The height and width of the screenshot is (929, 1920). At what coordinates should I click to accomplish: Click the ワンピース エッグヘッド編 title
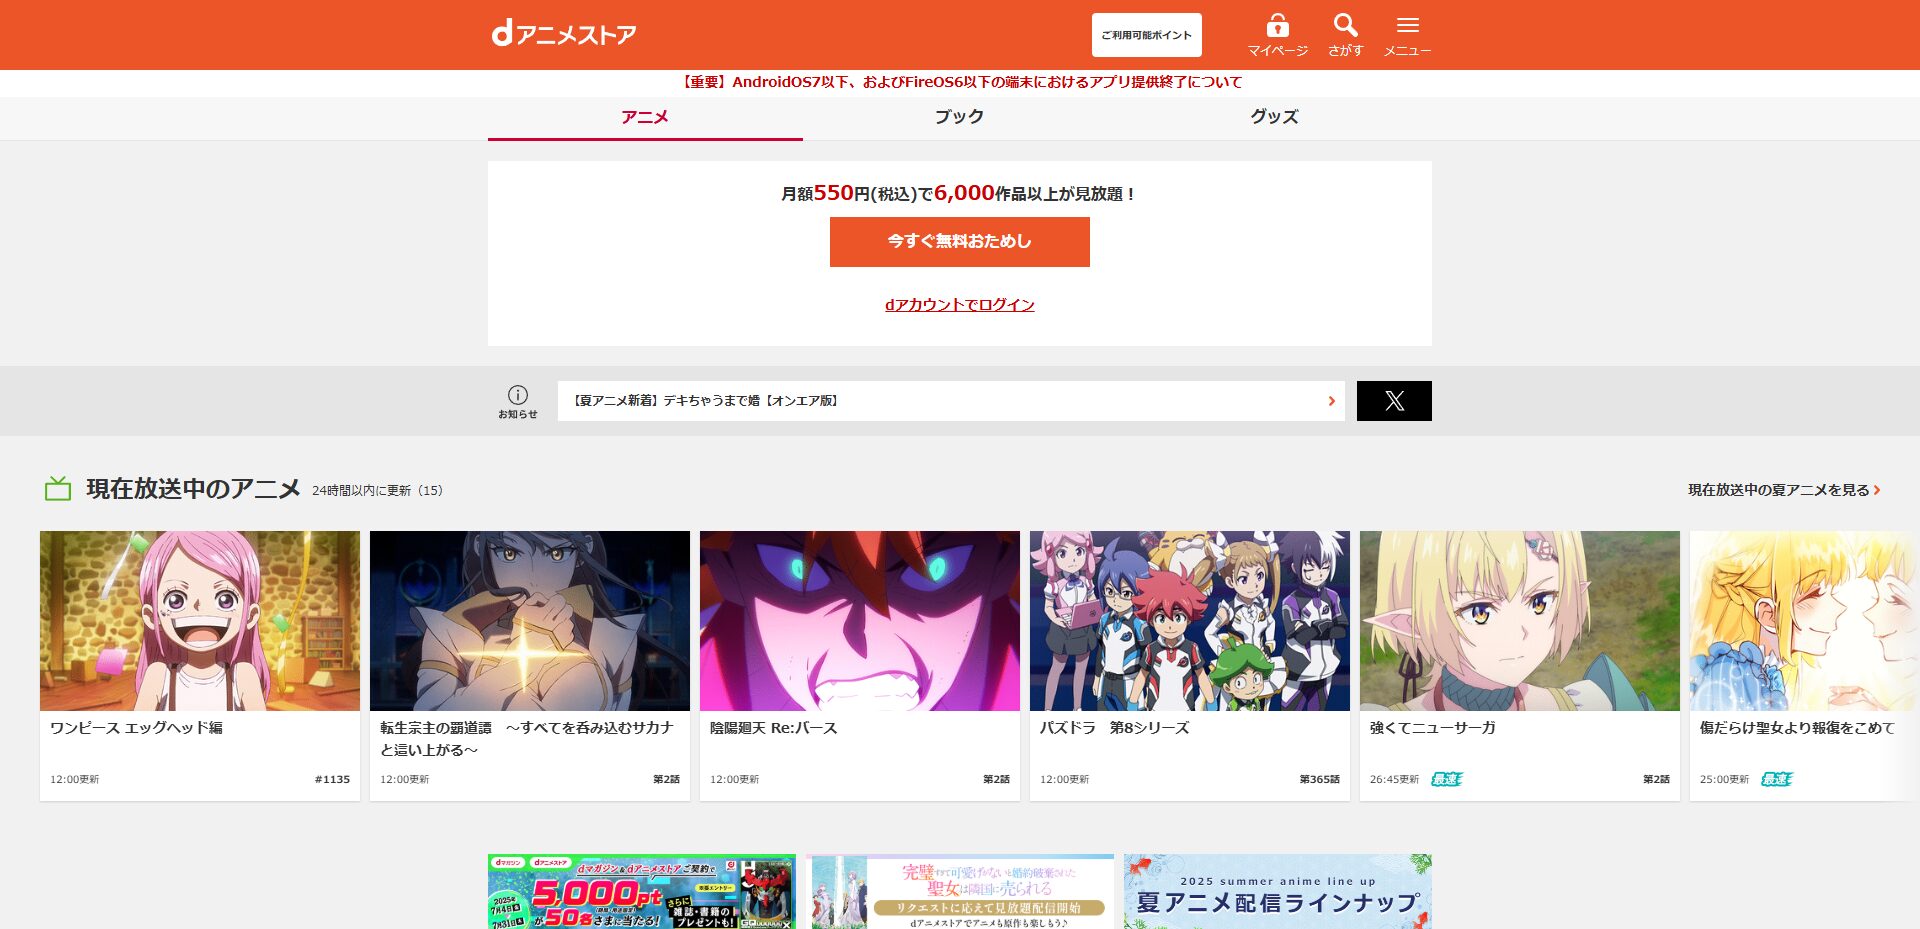(136, 728)
